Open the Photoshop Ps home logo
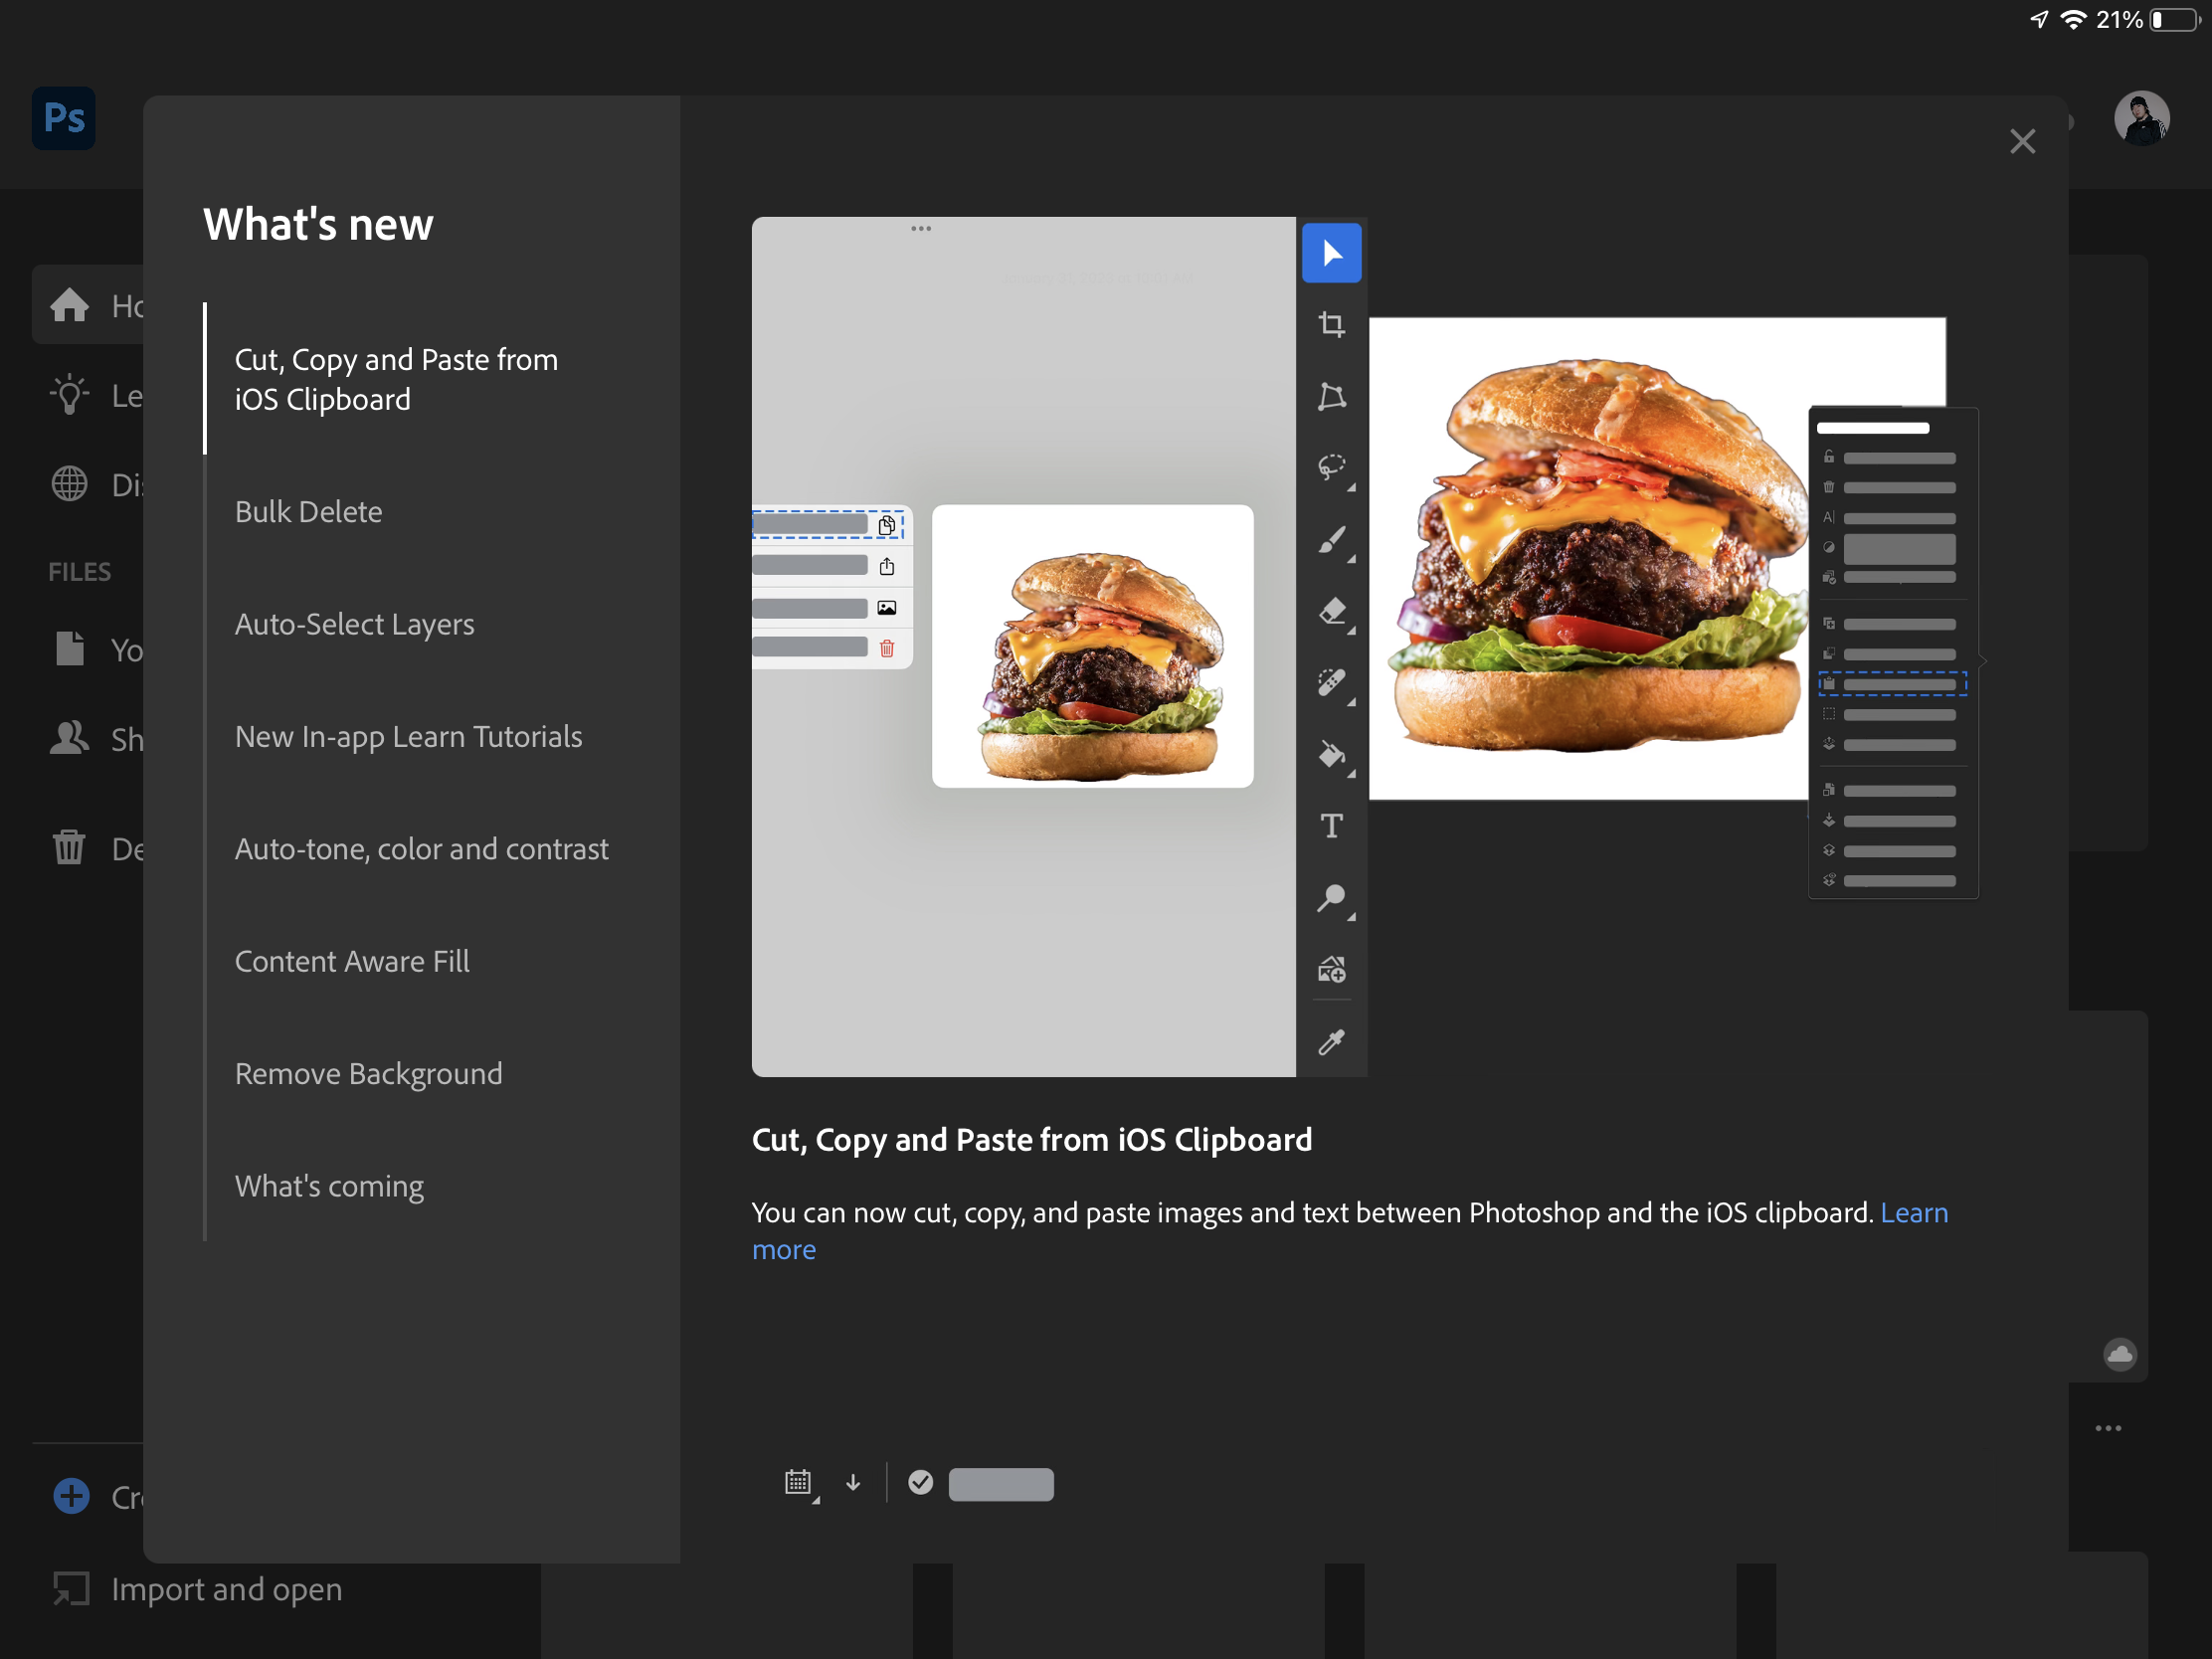This screenshot has width=2212, height=1659. point(64,118)
